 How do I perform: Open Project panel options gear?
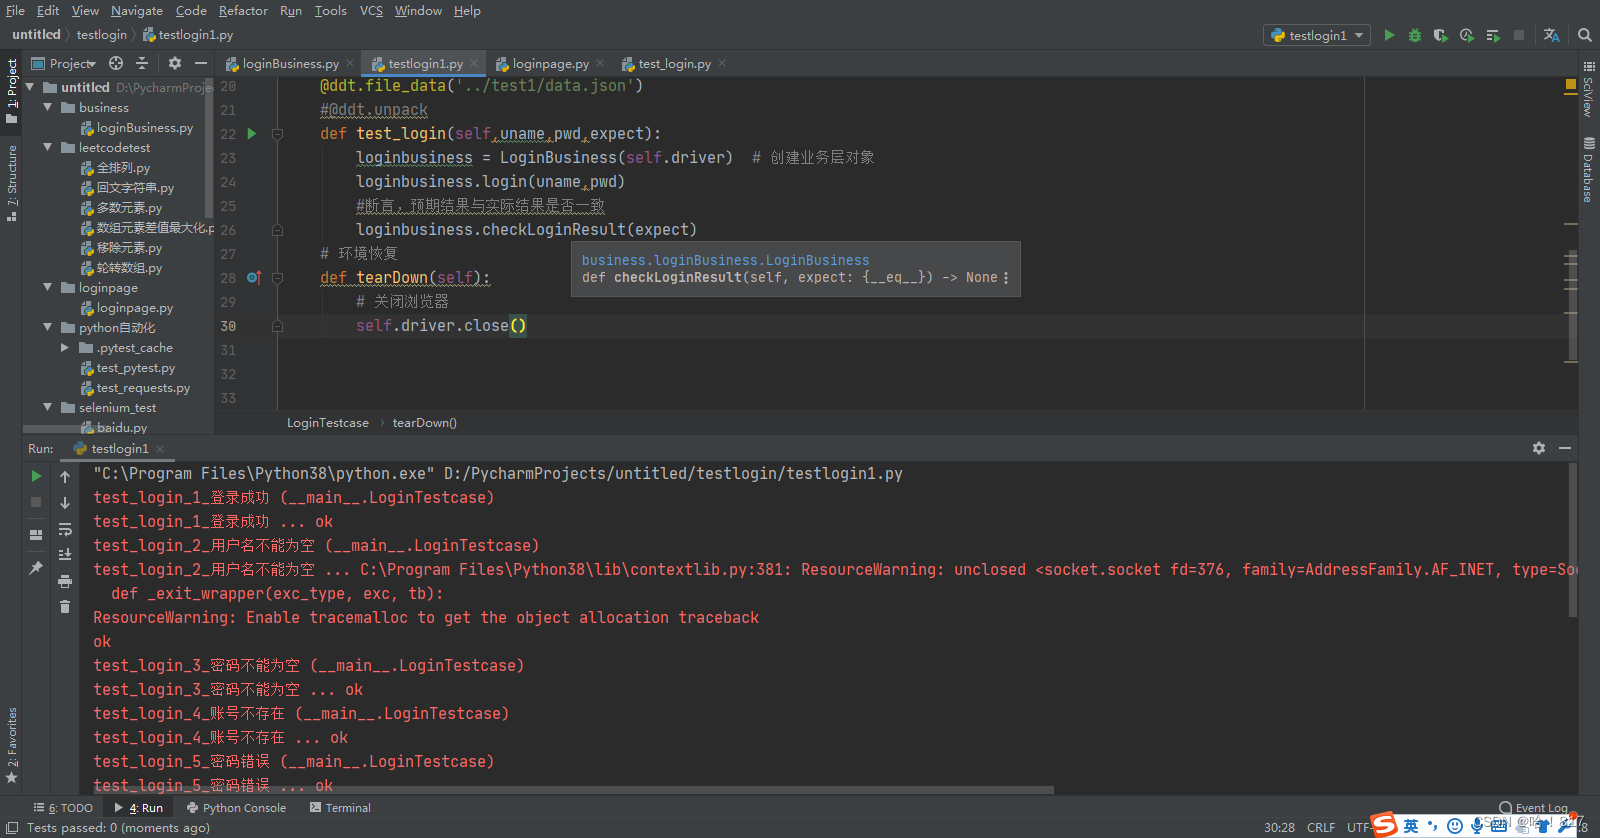coord(175,63)
